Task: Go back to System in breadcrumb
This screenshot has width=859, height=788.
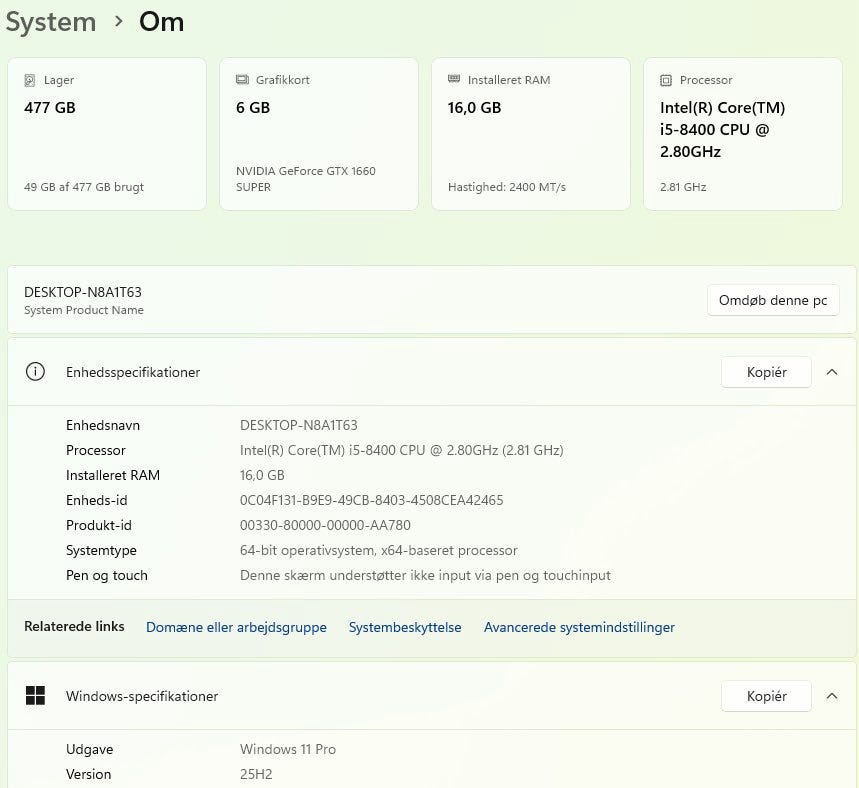Action: (x=51, y=22)
